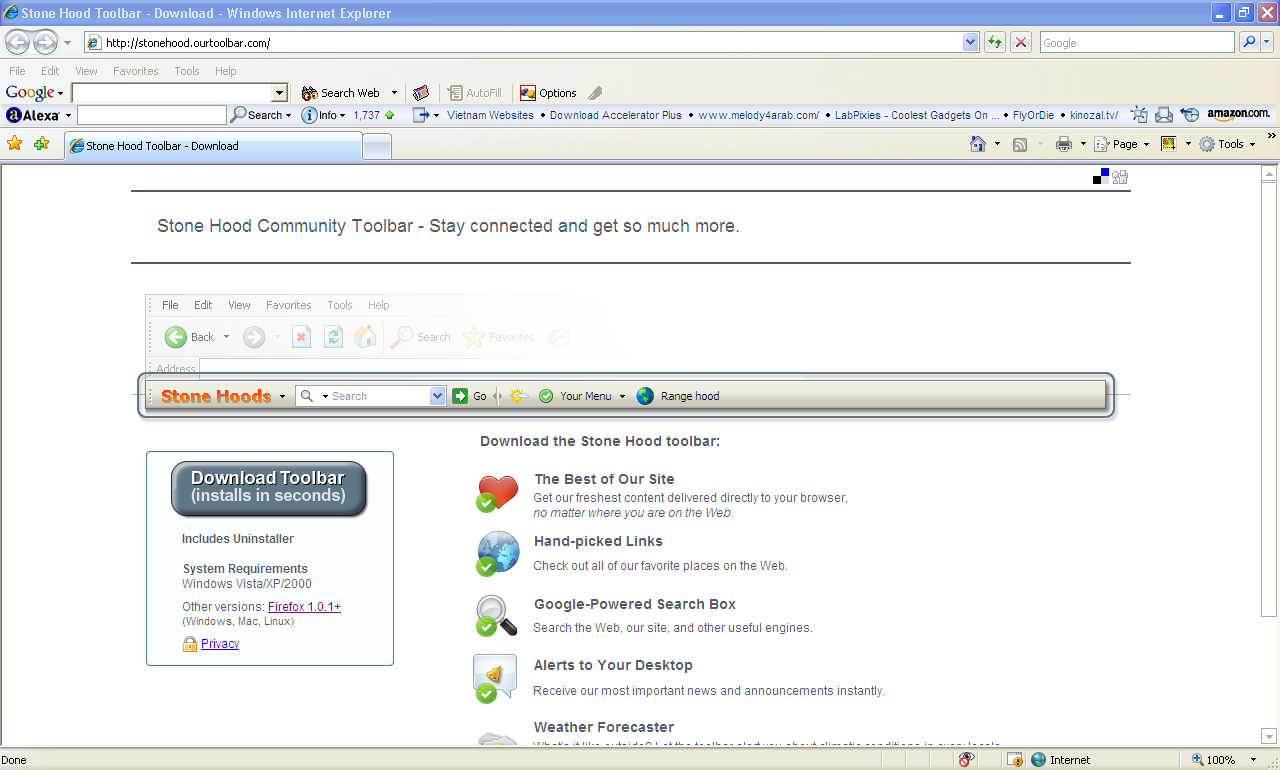Open the Alexa logo dropdown menu
1280x770 pixels.
[x=68, y=115]
